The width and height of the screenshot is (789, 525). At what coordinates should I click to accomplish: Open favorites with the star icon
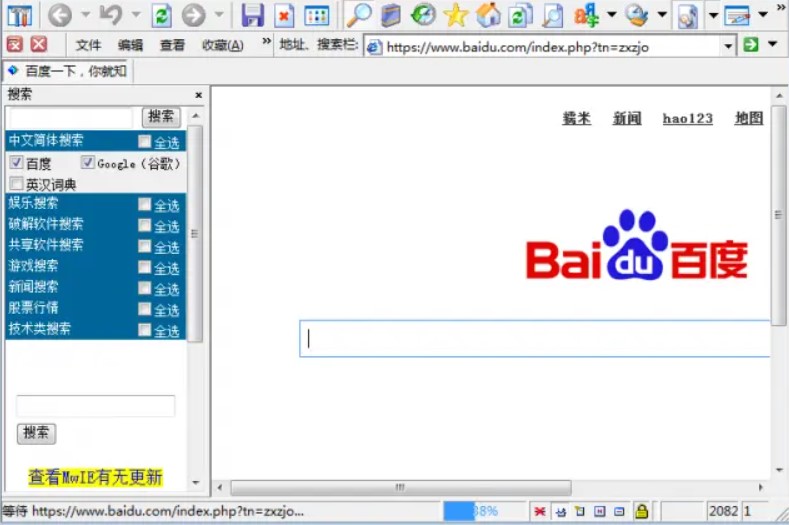point(456,15)
